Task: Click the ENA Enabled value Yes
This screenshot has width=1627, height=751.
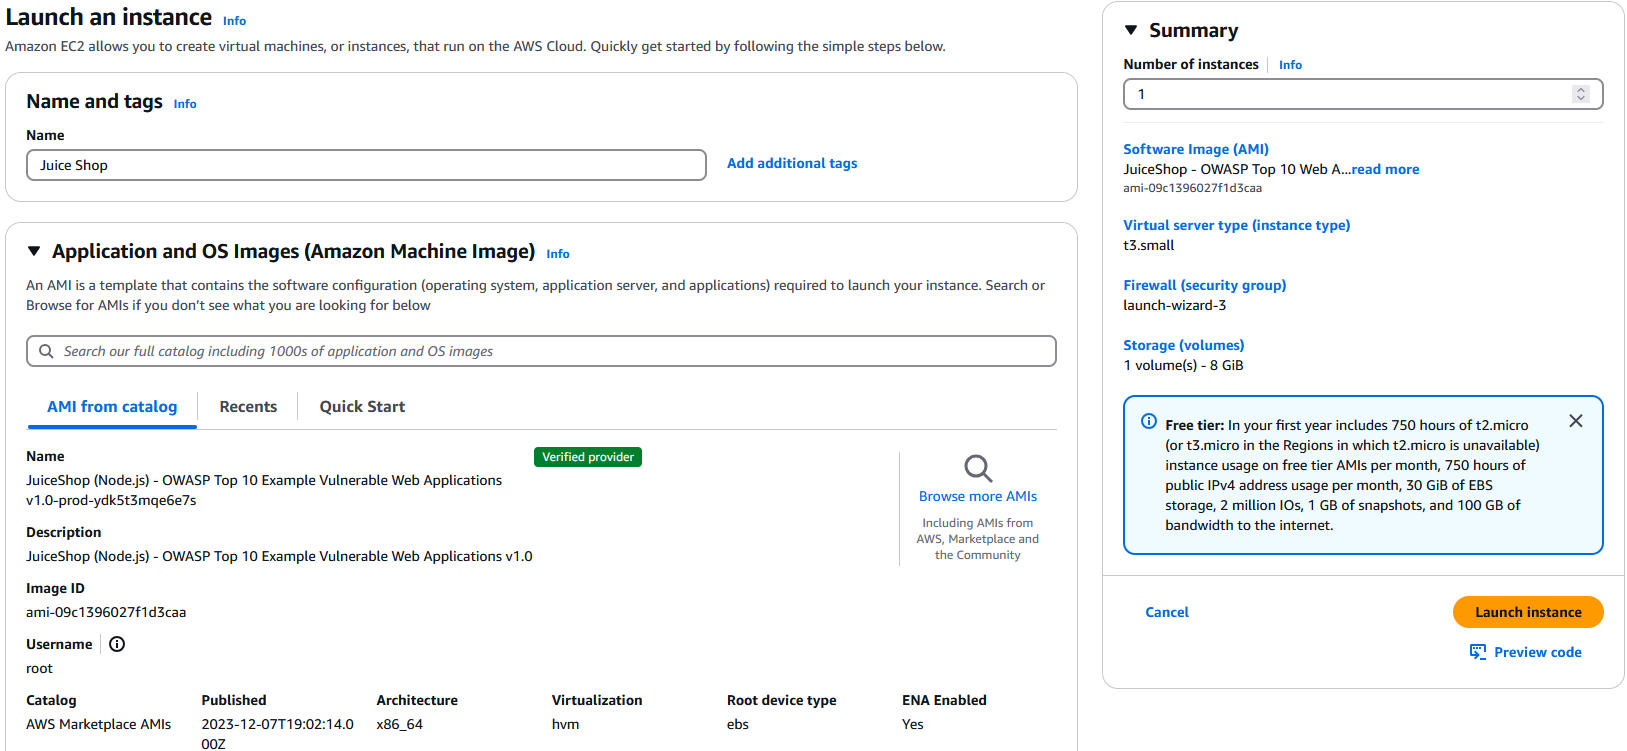Action: 913,724
